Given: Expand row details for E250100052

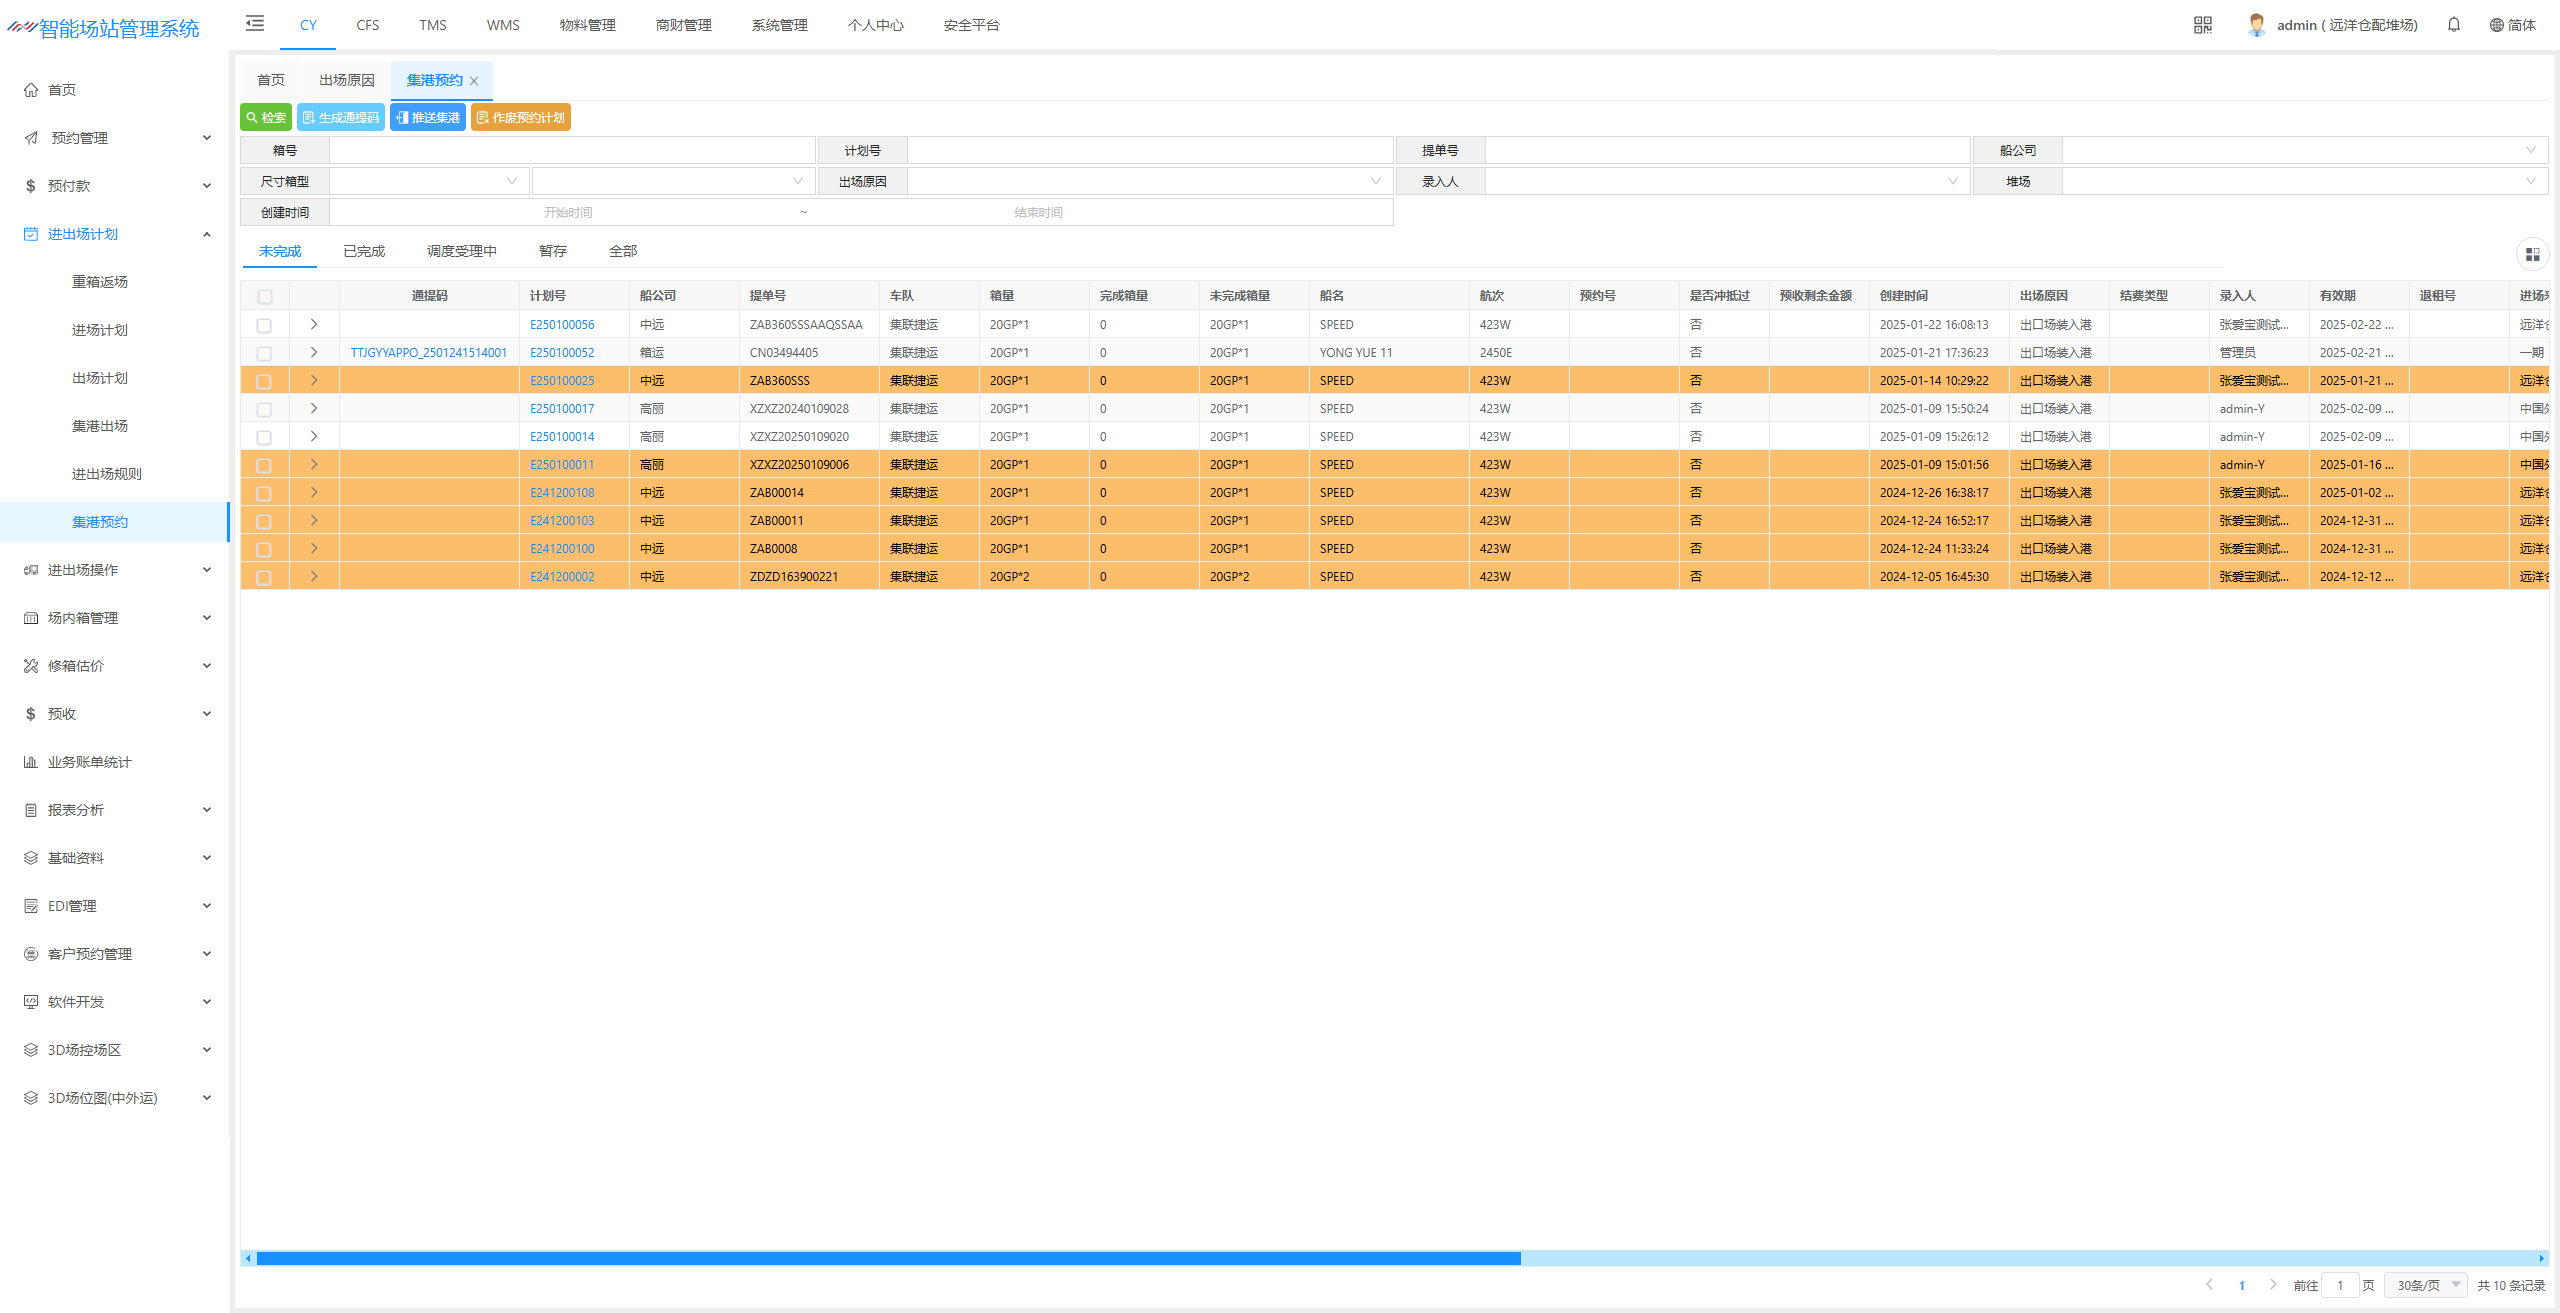Looking at the screenshot, I should [x=314, y=352].
